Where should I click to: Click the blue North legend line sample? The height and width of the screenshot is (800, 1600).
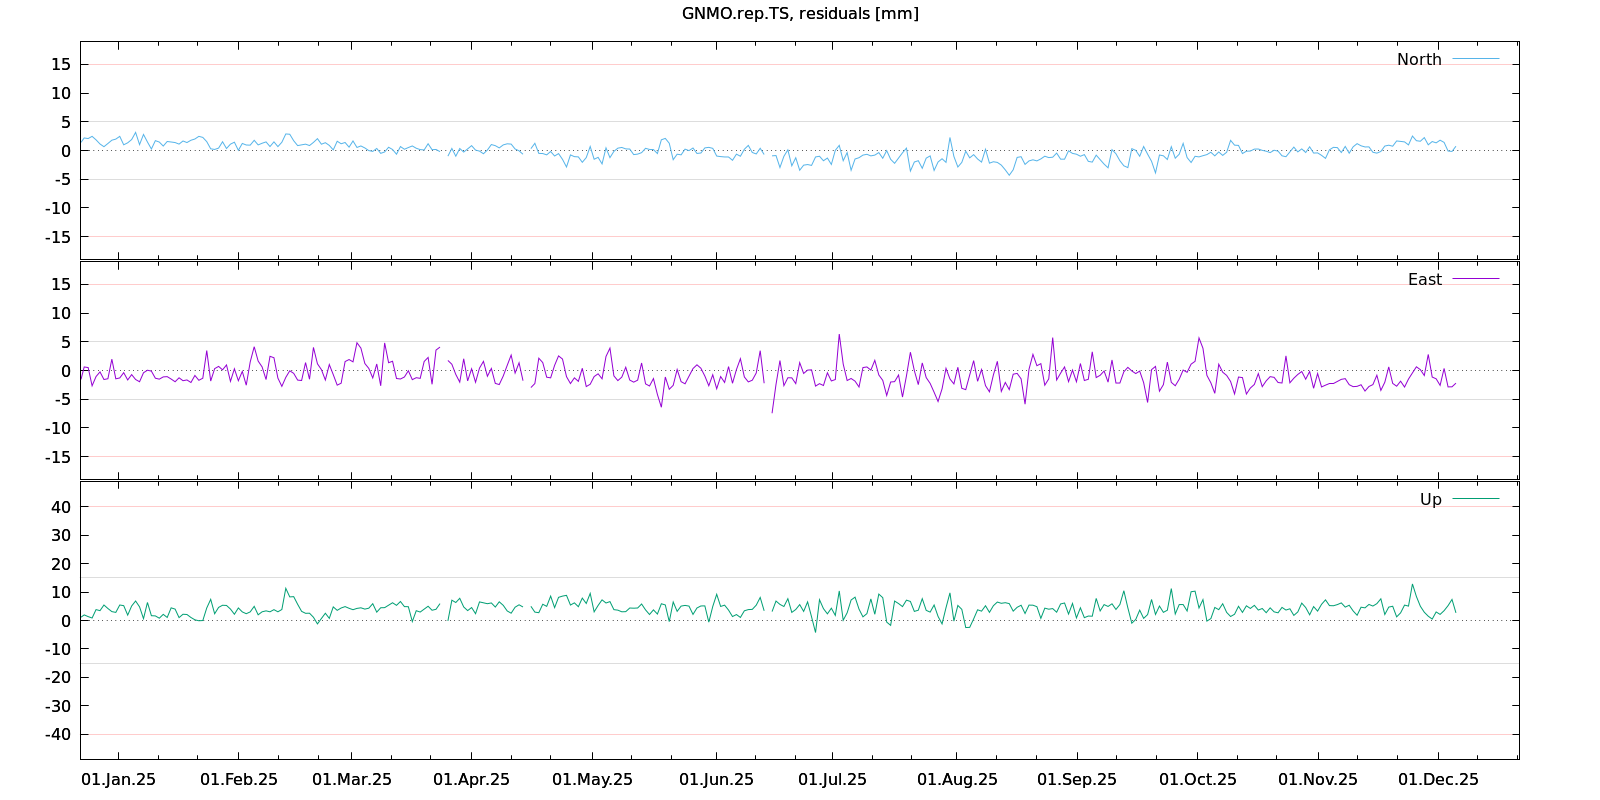[x=1475, y=60]
